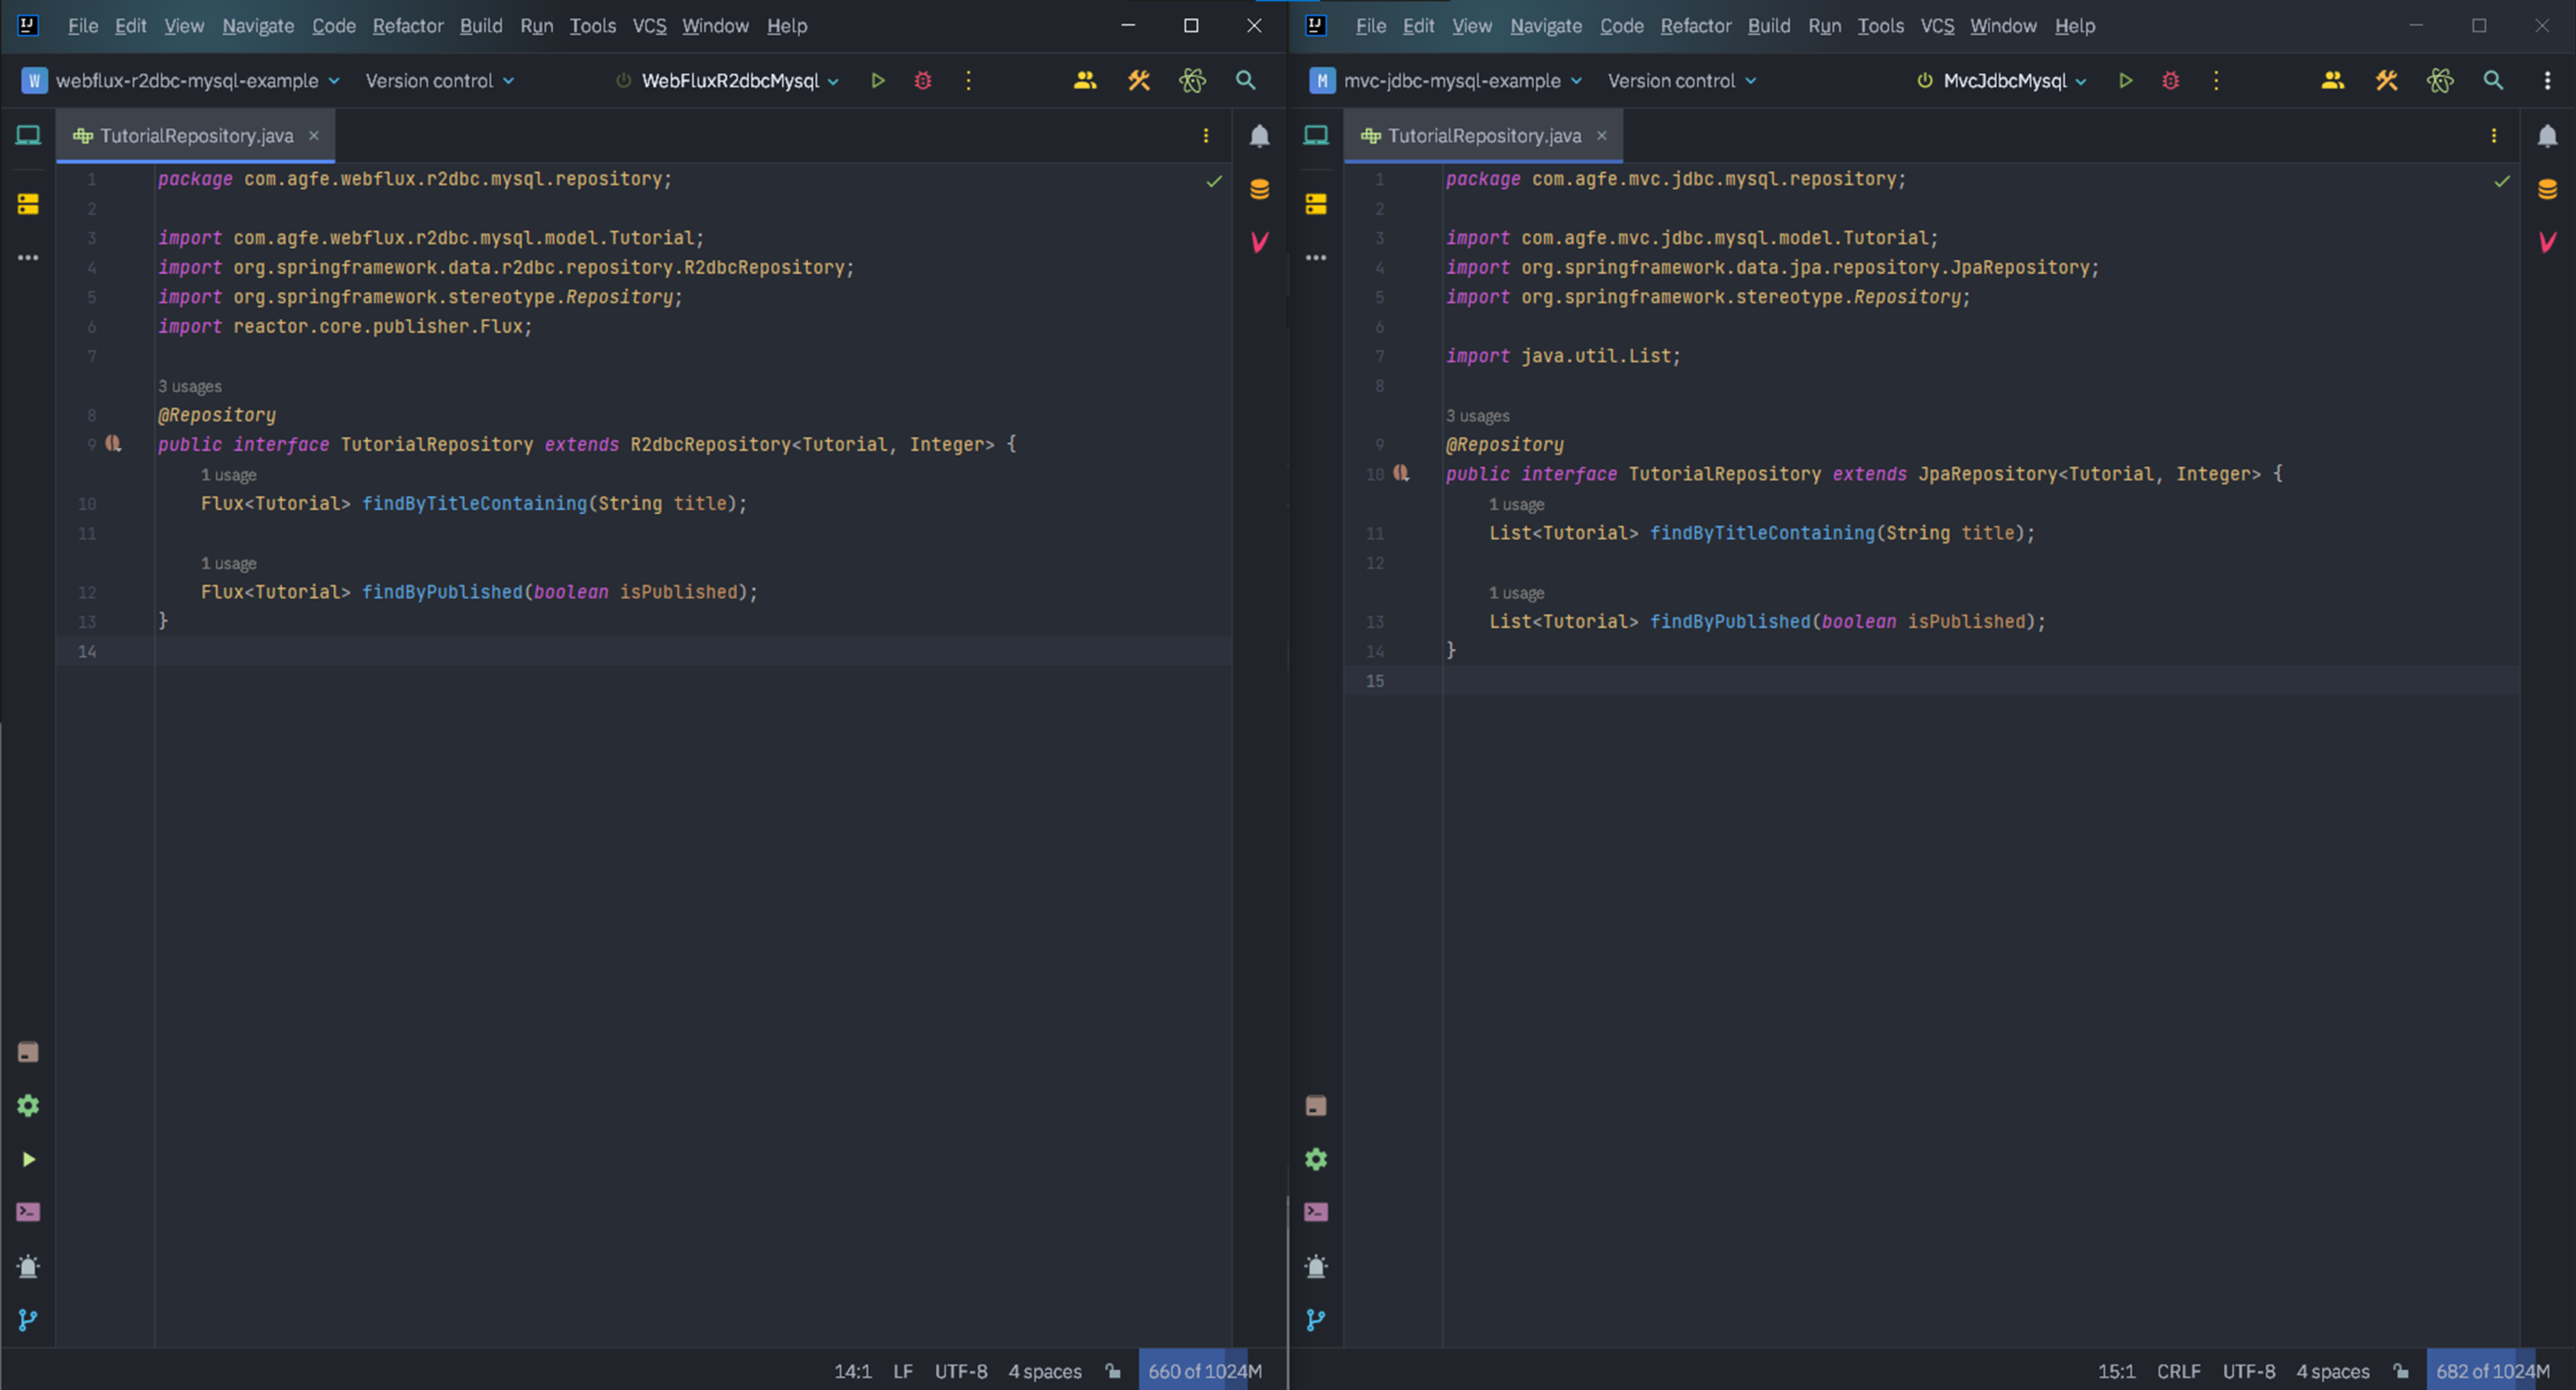
Task: Start debugging the MvcJdbcMysql configuration
Action: [x=2170, y=80]
